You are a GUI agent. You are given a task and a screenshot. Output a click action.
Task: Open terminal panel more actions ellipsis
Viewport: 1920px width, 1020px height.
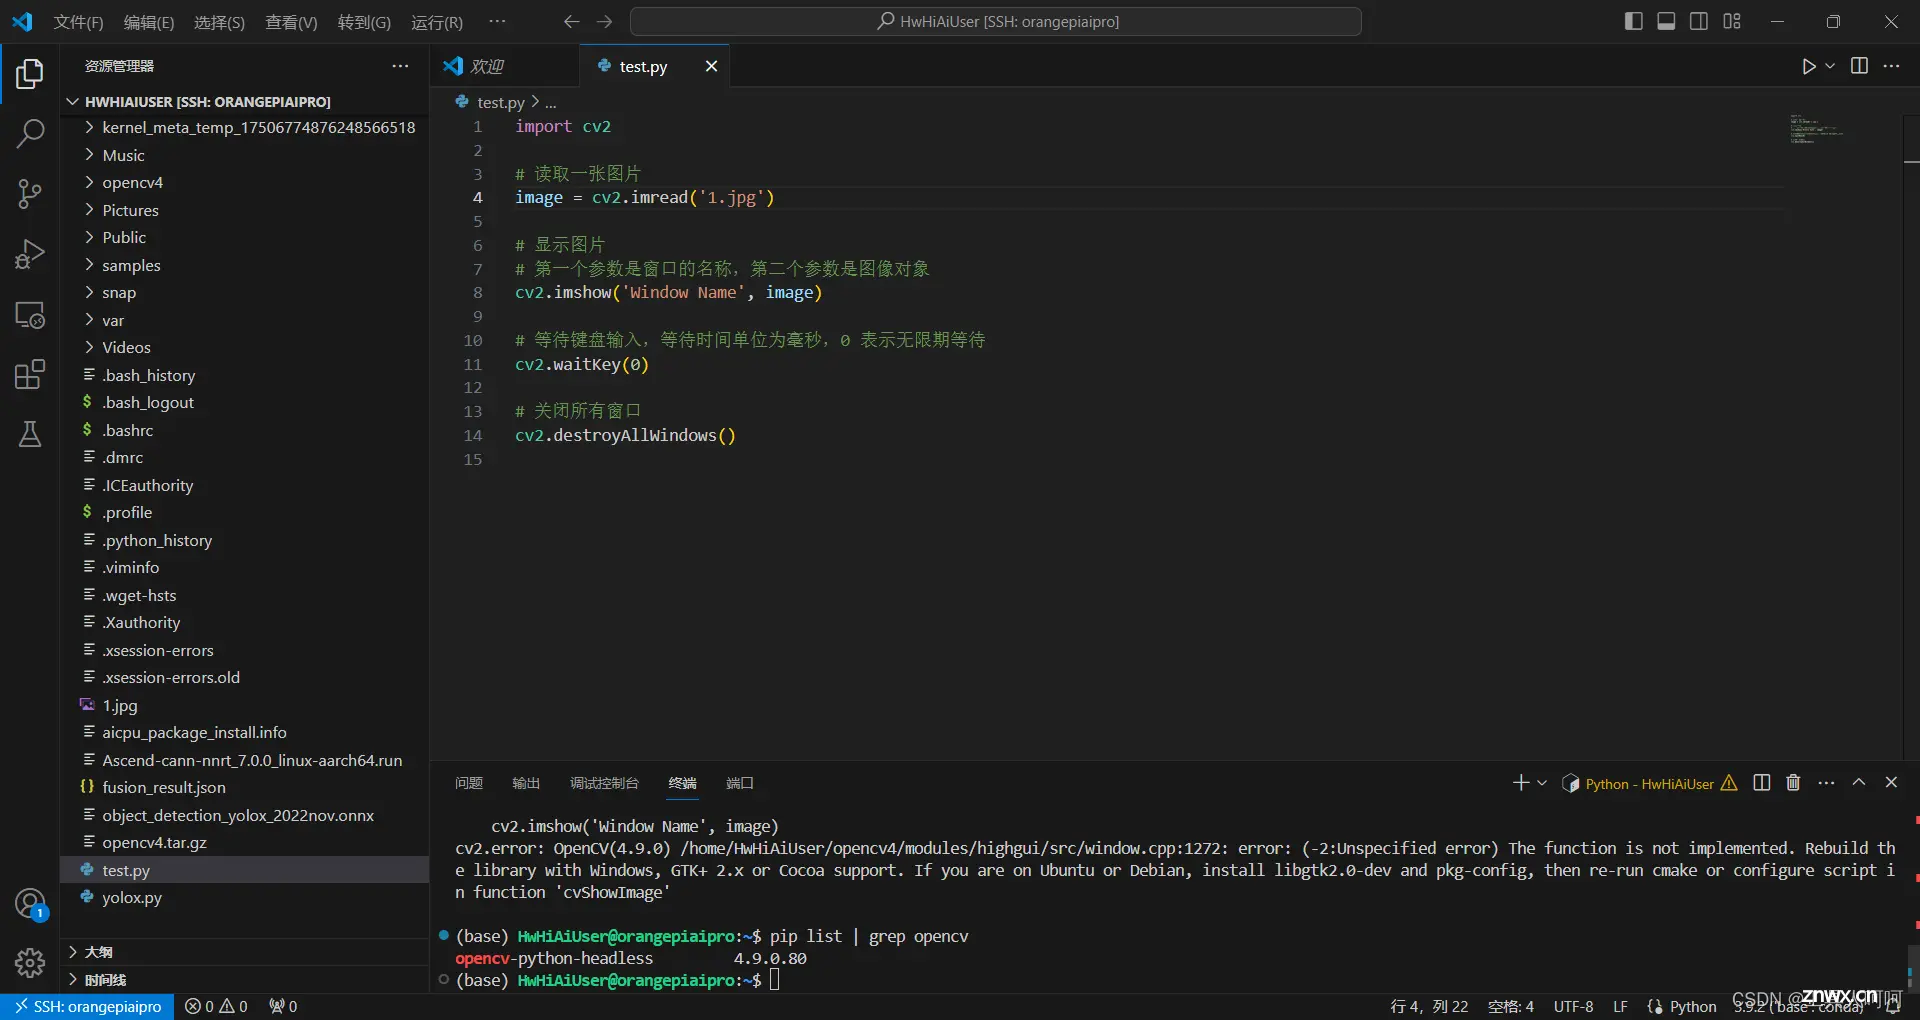tap(1826, 783)
